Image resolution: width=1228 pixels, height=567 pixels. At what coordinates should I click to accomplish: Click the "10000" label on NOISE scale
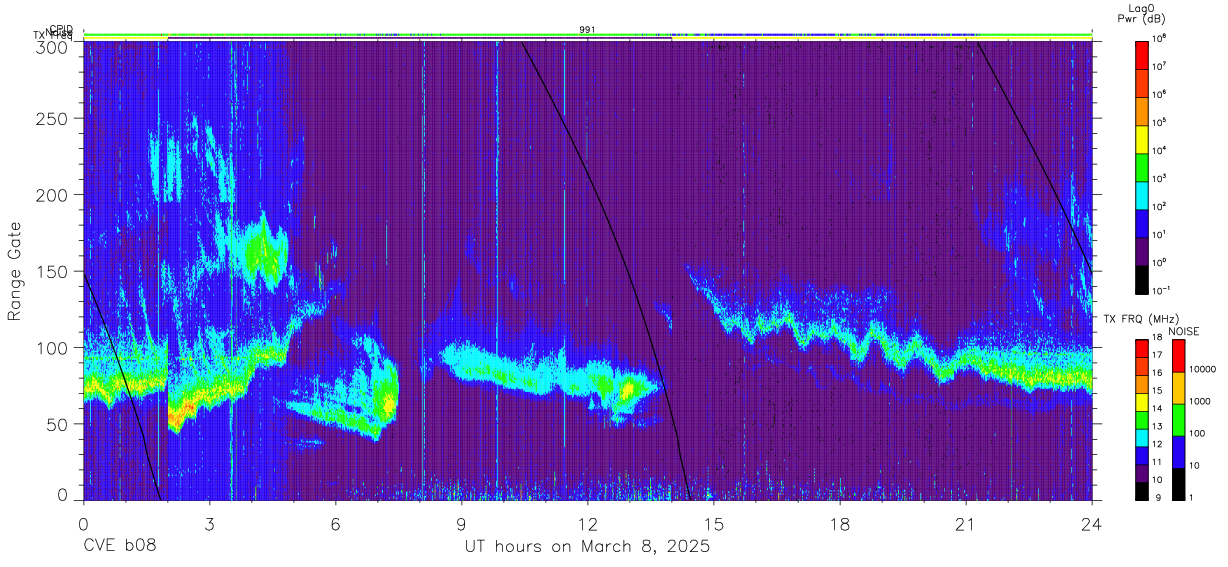[1203, 369]
